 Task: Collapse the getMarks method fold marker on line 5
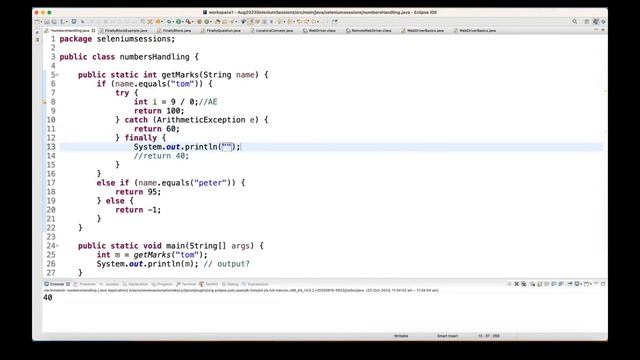[58, 75]
